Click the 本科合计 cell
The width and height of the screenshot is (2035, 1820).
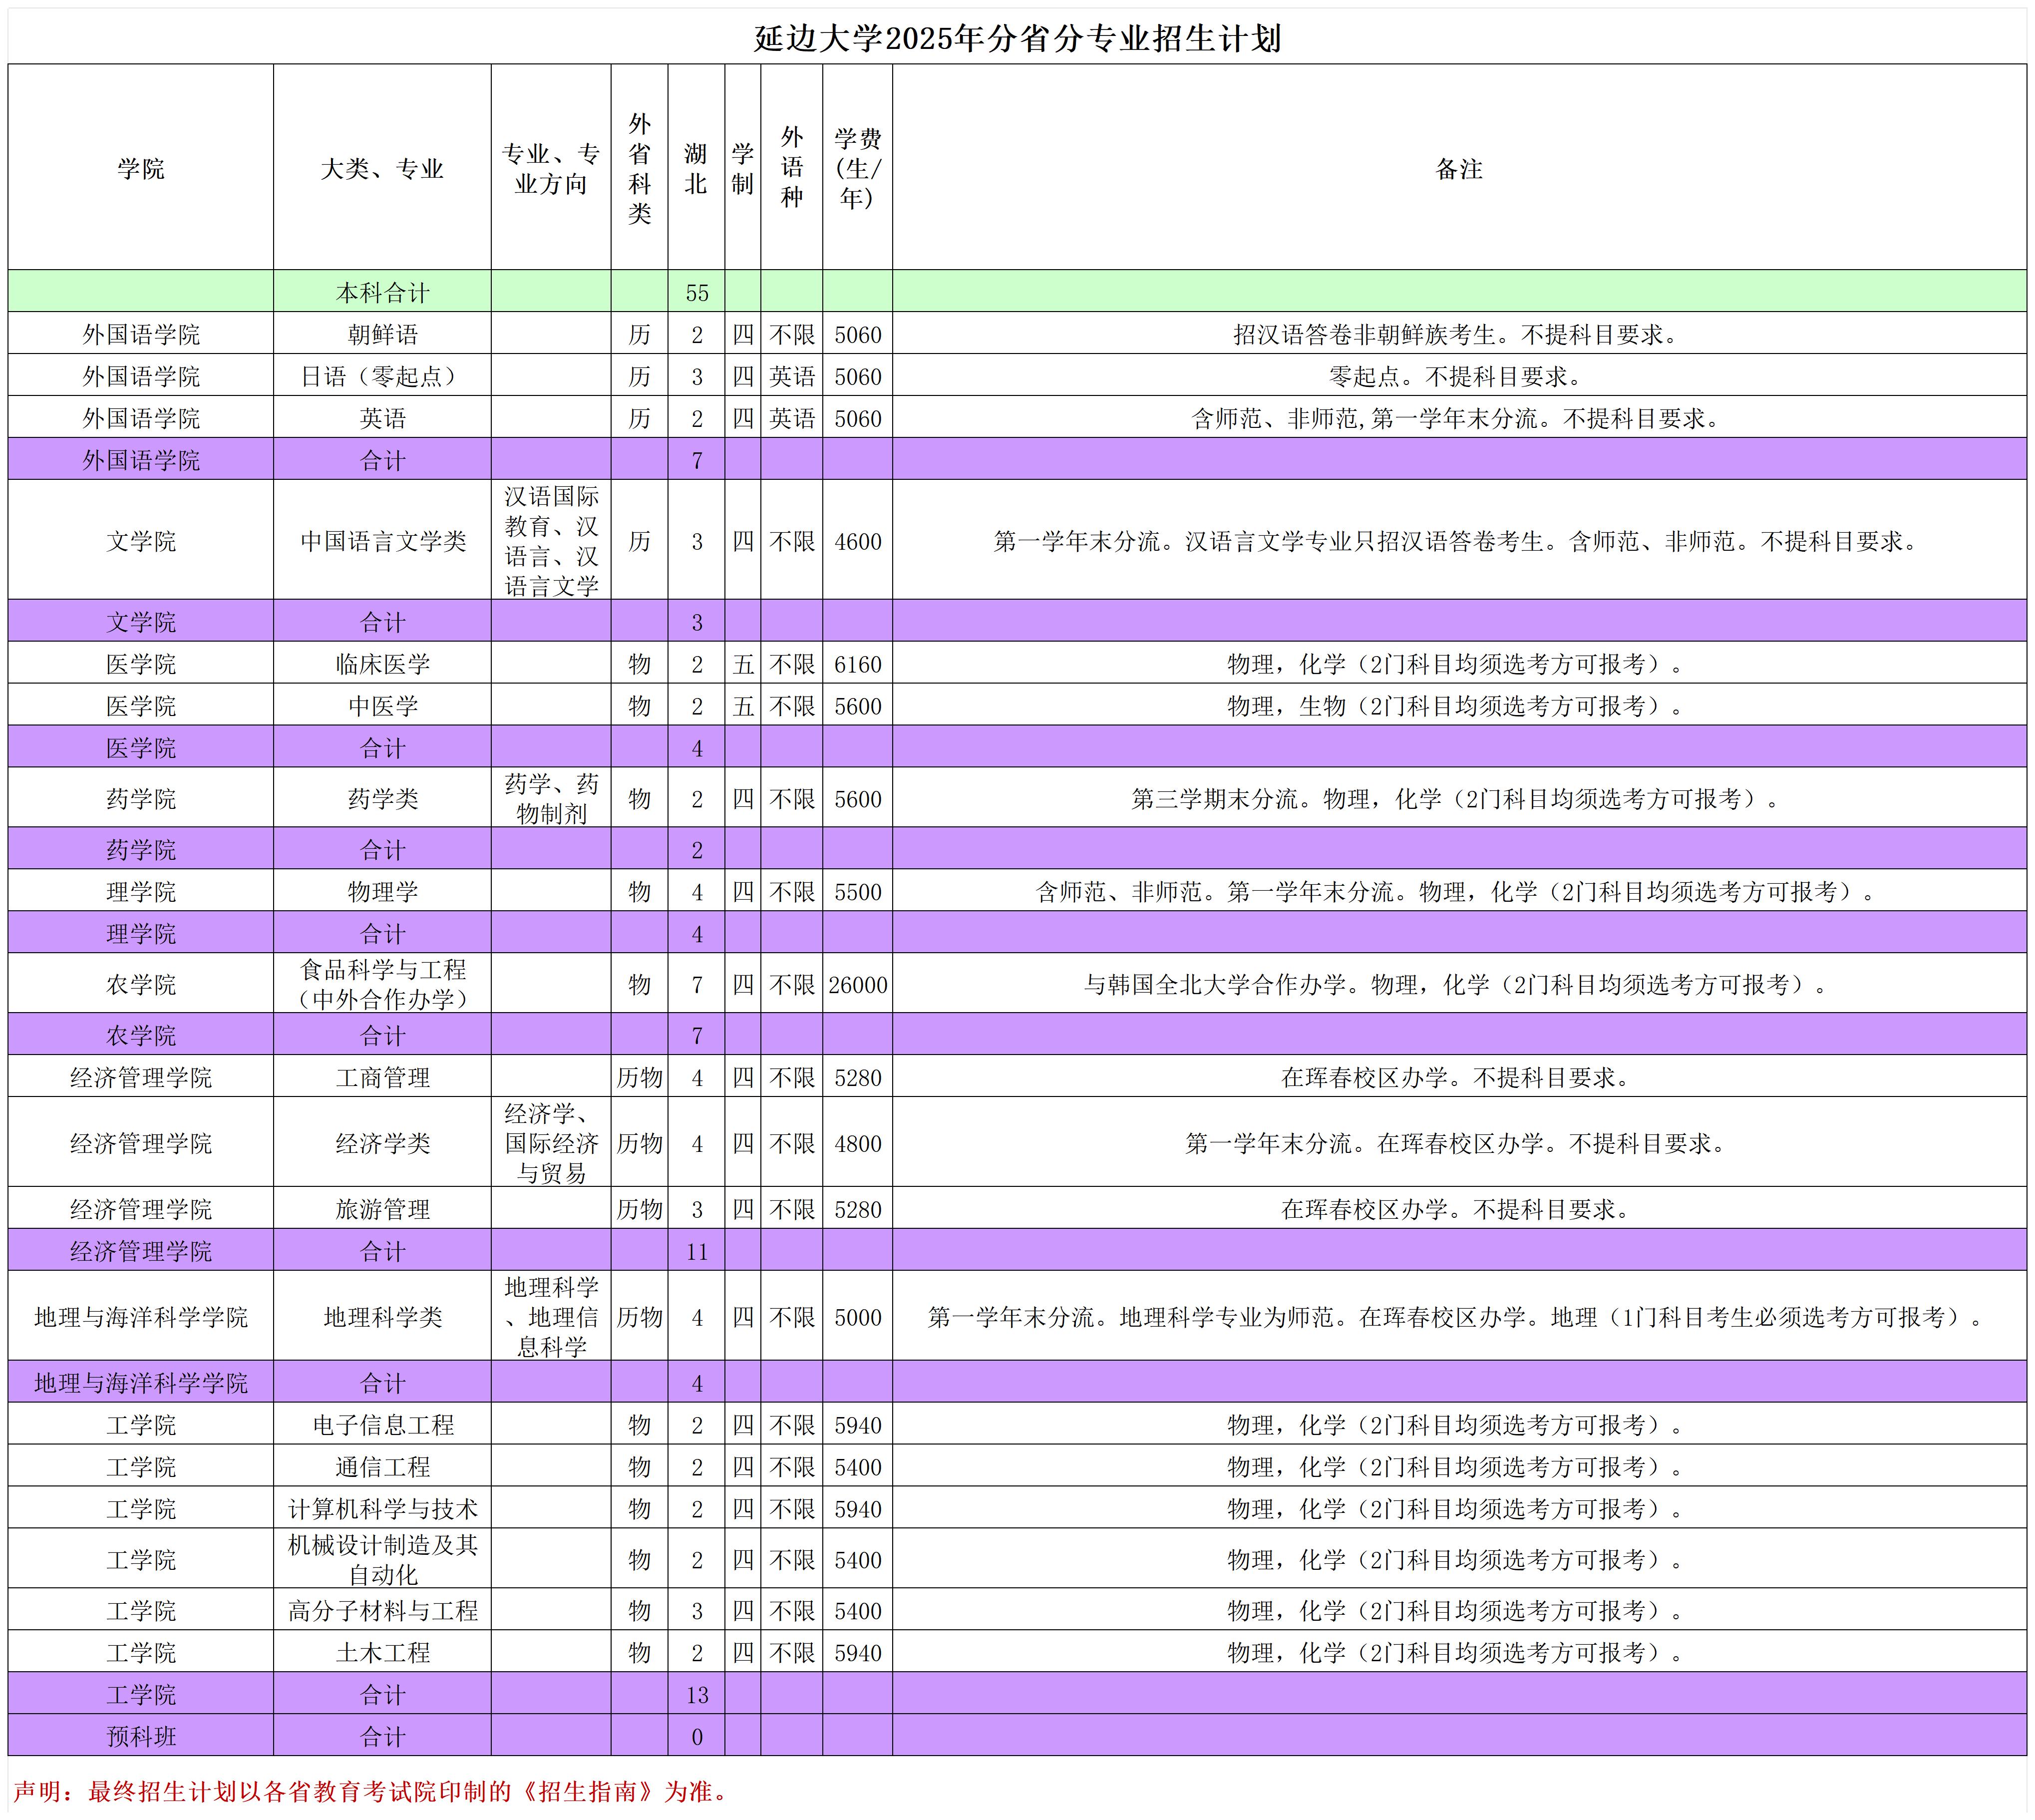[x=382, y=292]
